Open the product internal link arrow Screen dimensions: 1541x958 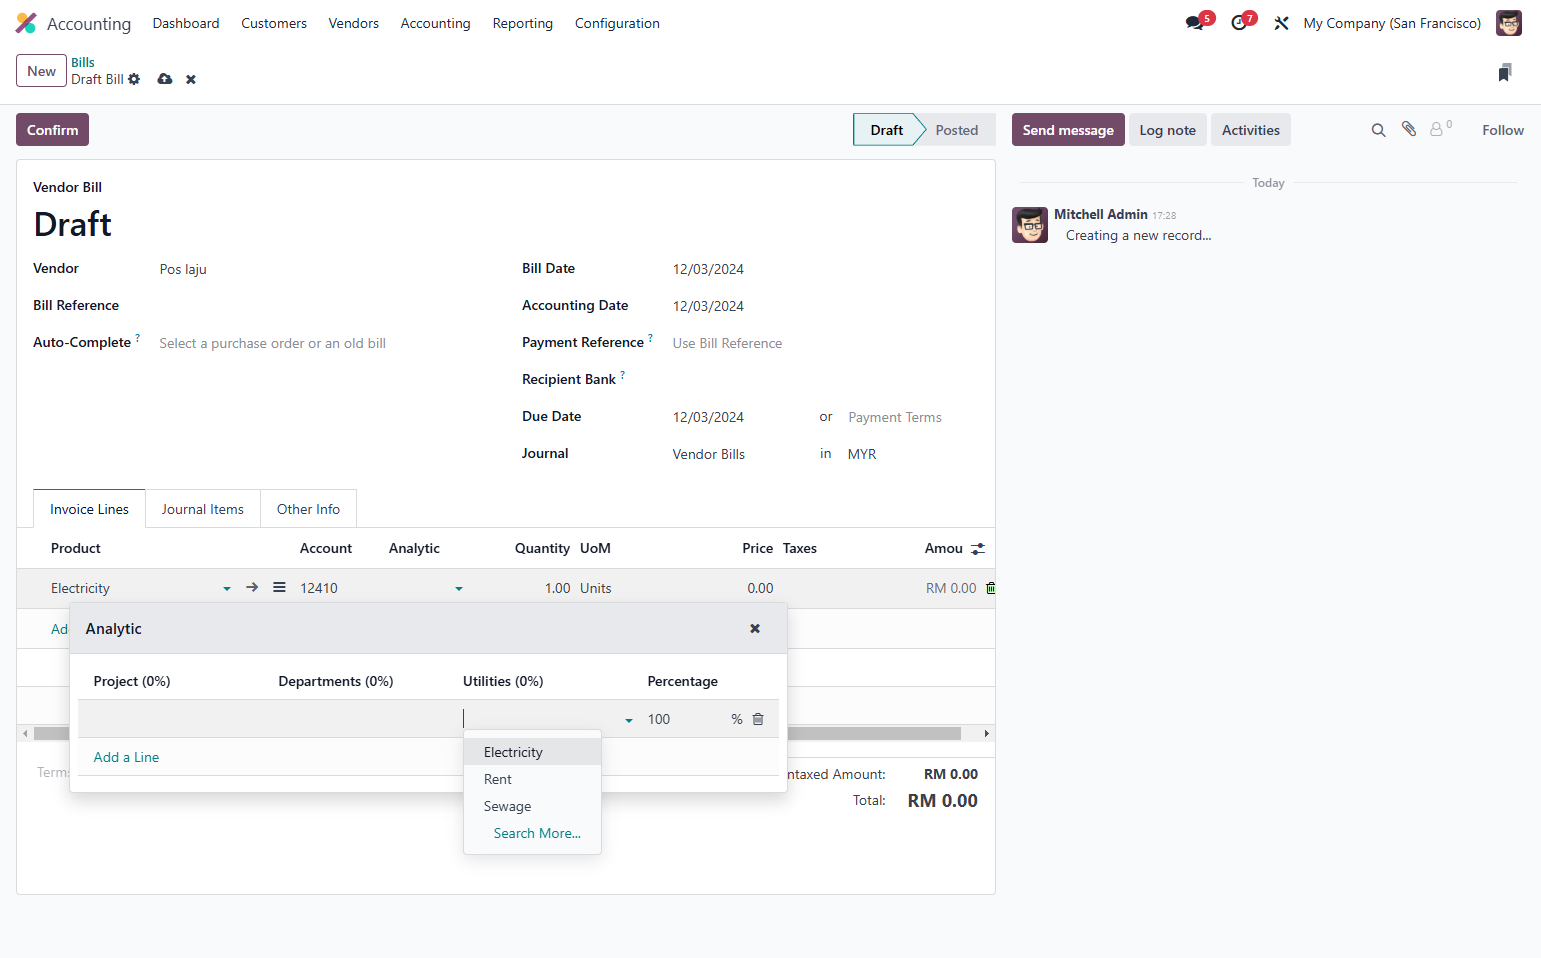pos(252,588)
